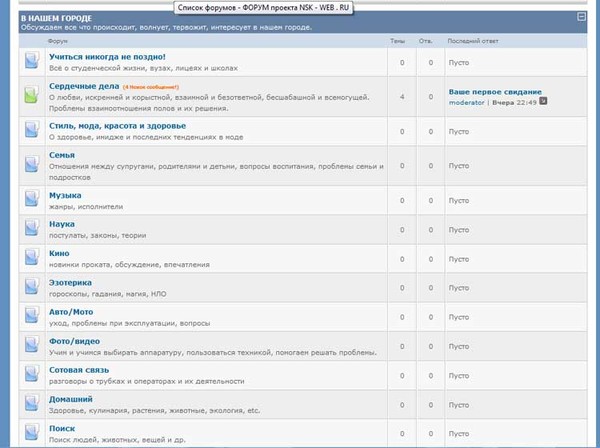Open the Кино forum
Viewport: 600px width, 448px height.
point(59,253)
